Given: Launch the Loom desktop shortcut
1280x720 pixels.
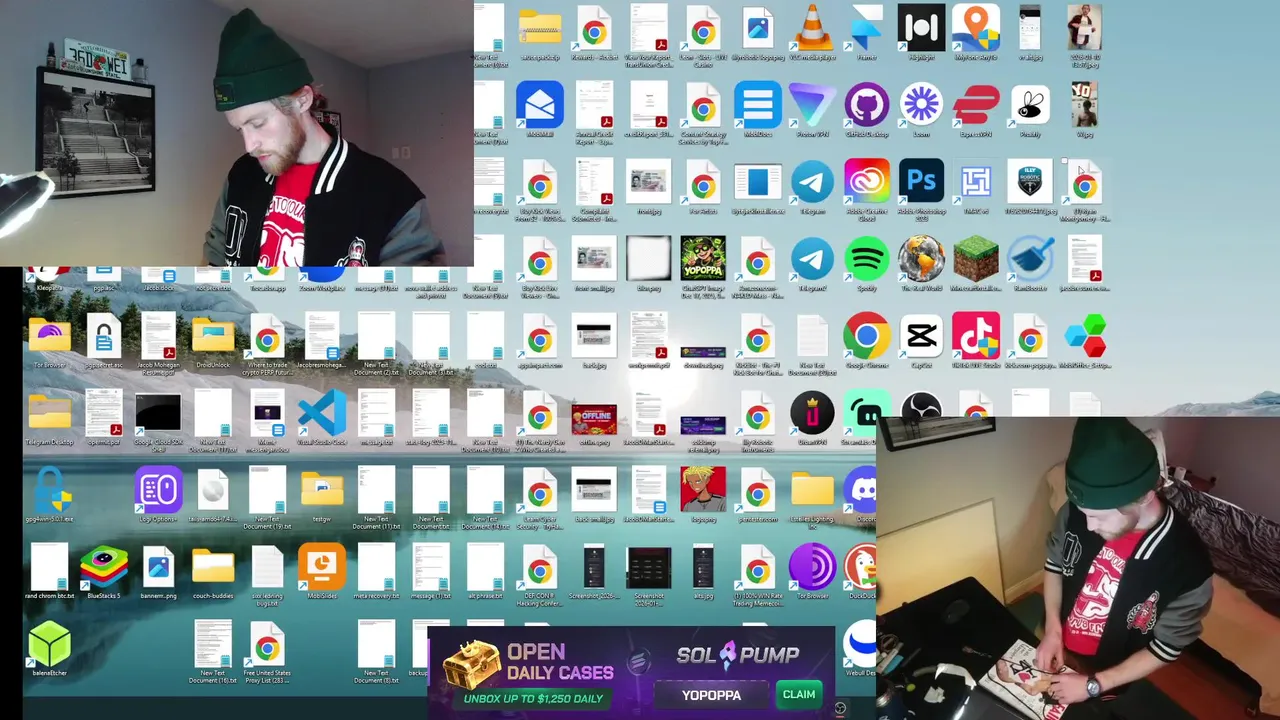Looking at the screenshot, I should pyautogui.click(x=921, y=105).
